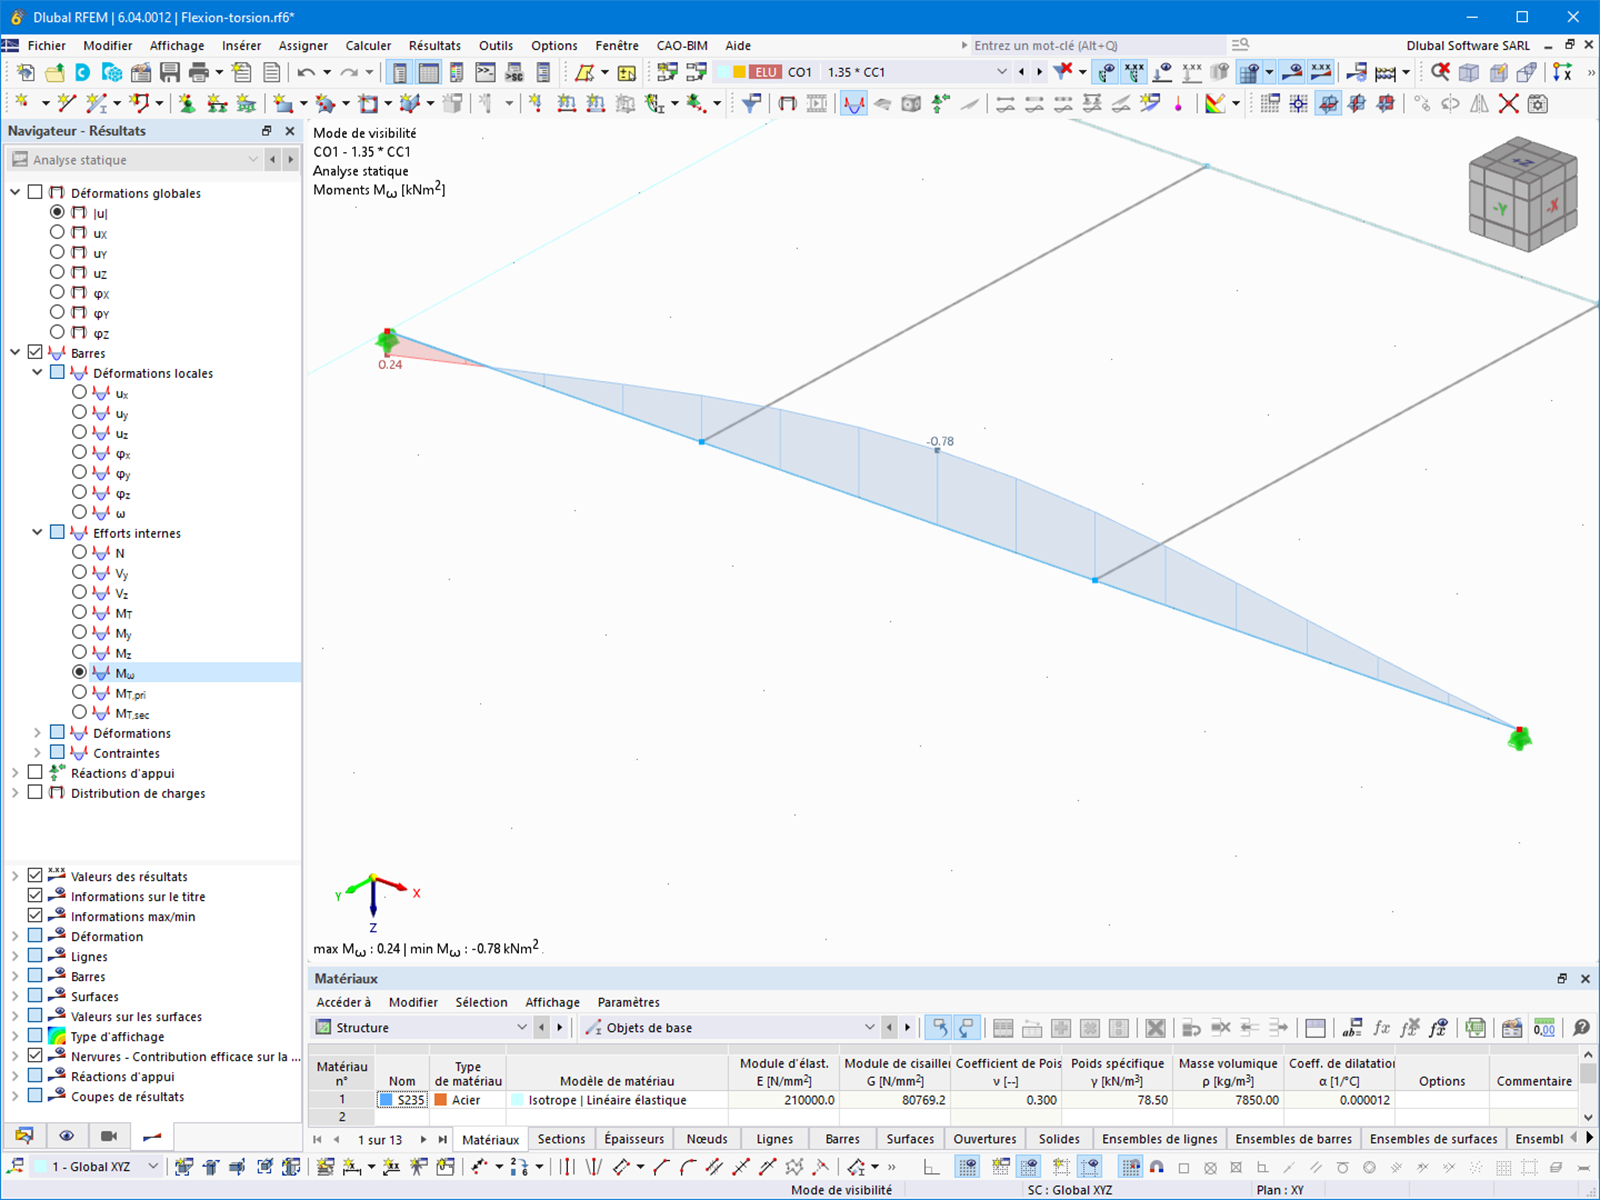Toggle the Valeurs des résultats checkbox

point(36,876)
